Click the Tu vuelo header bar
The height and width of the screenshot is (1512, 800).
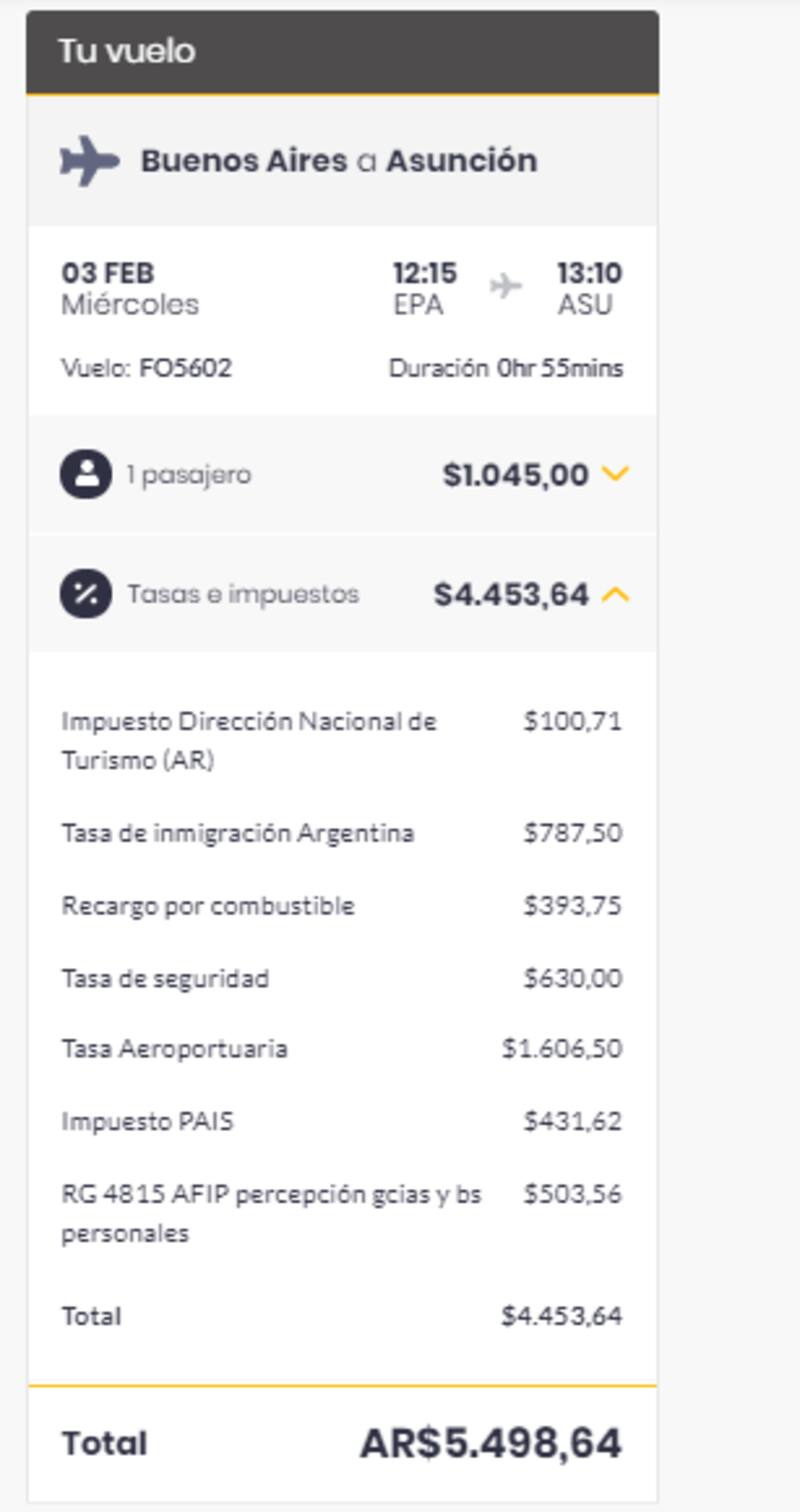tap(342, 52)
